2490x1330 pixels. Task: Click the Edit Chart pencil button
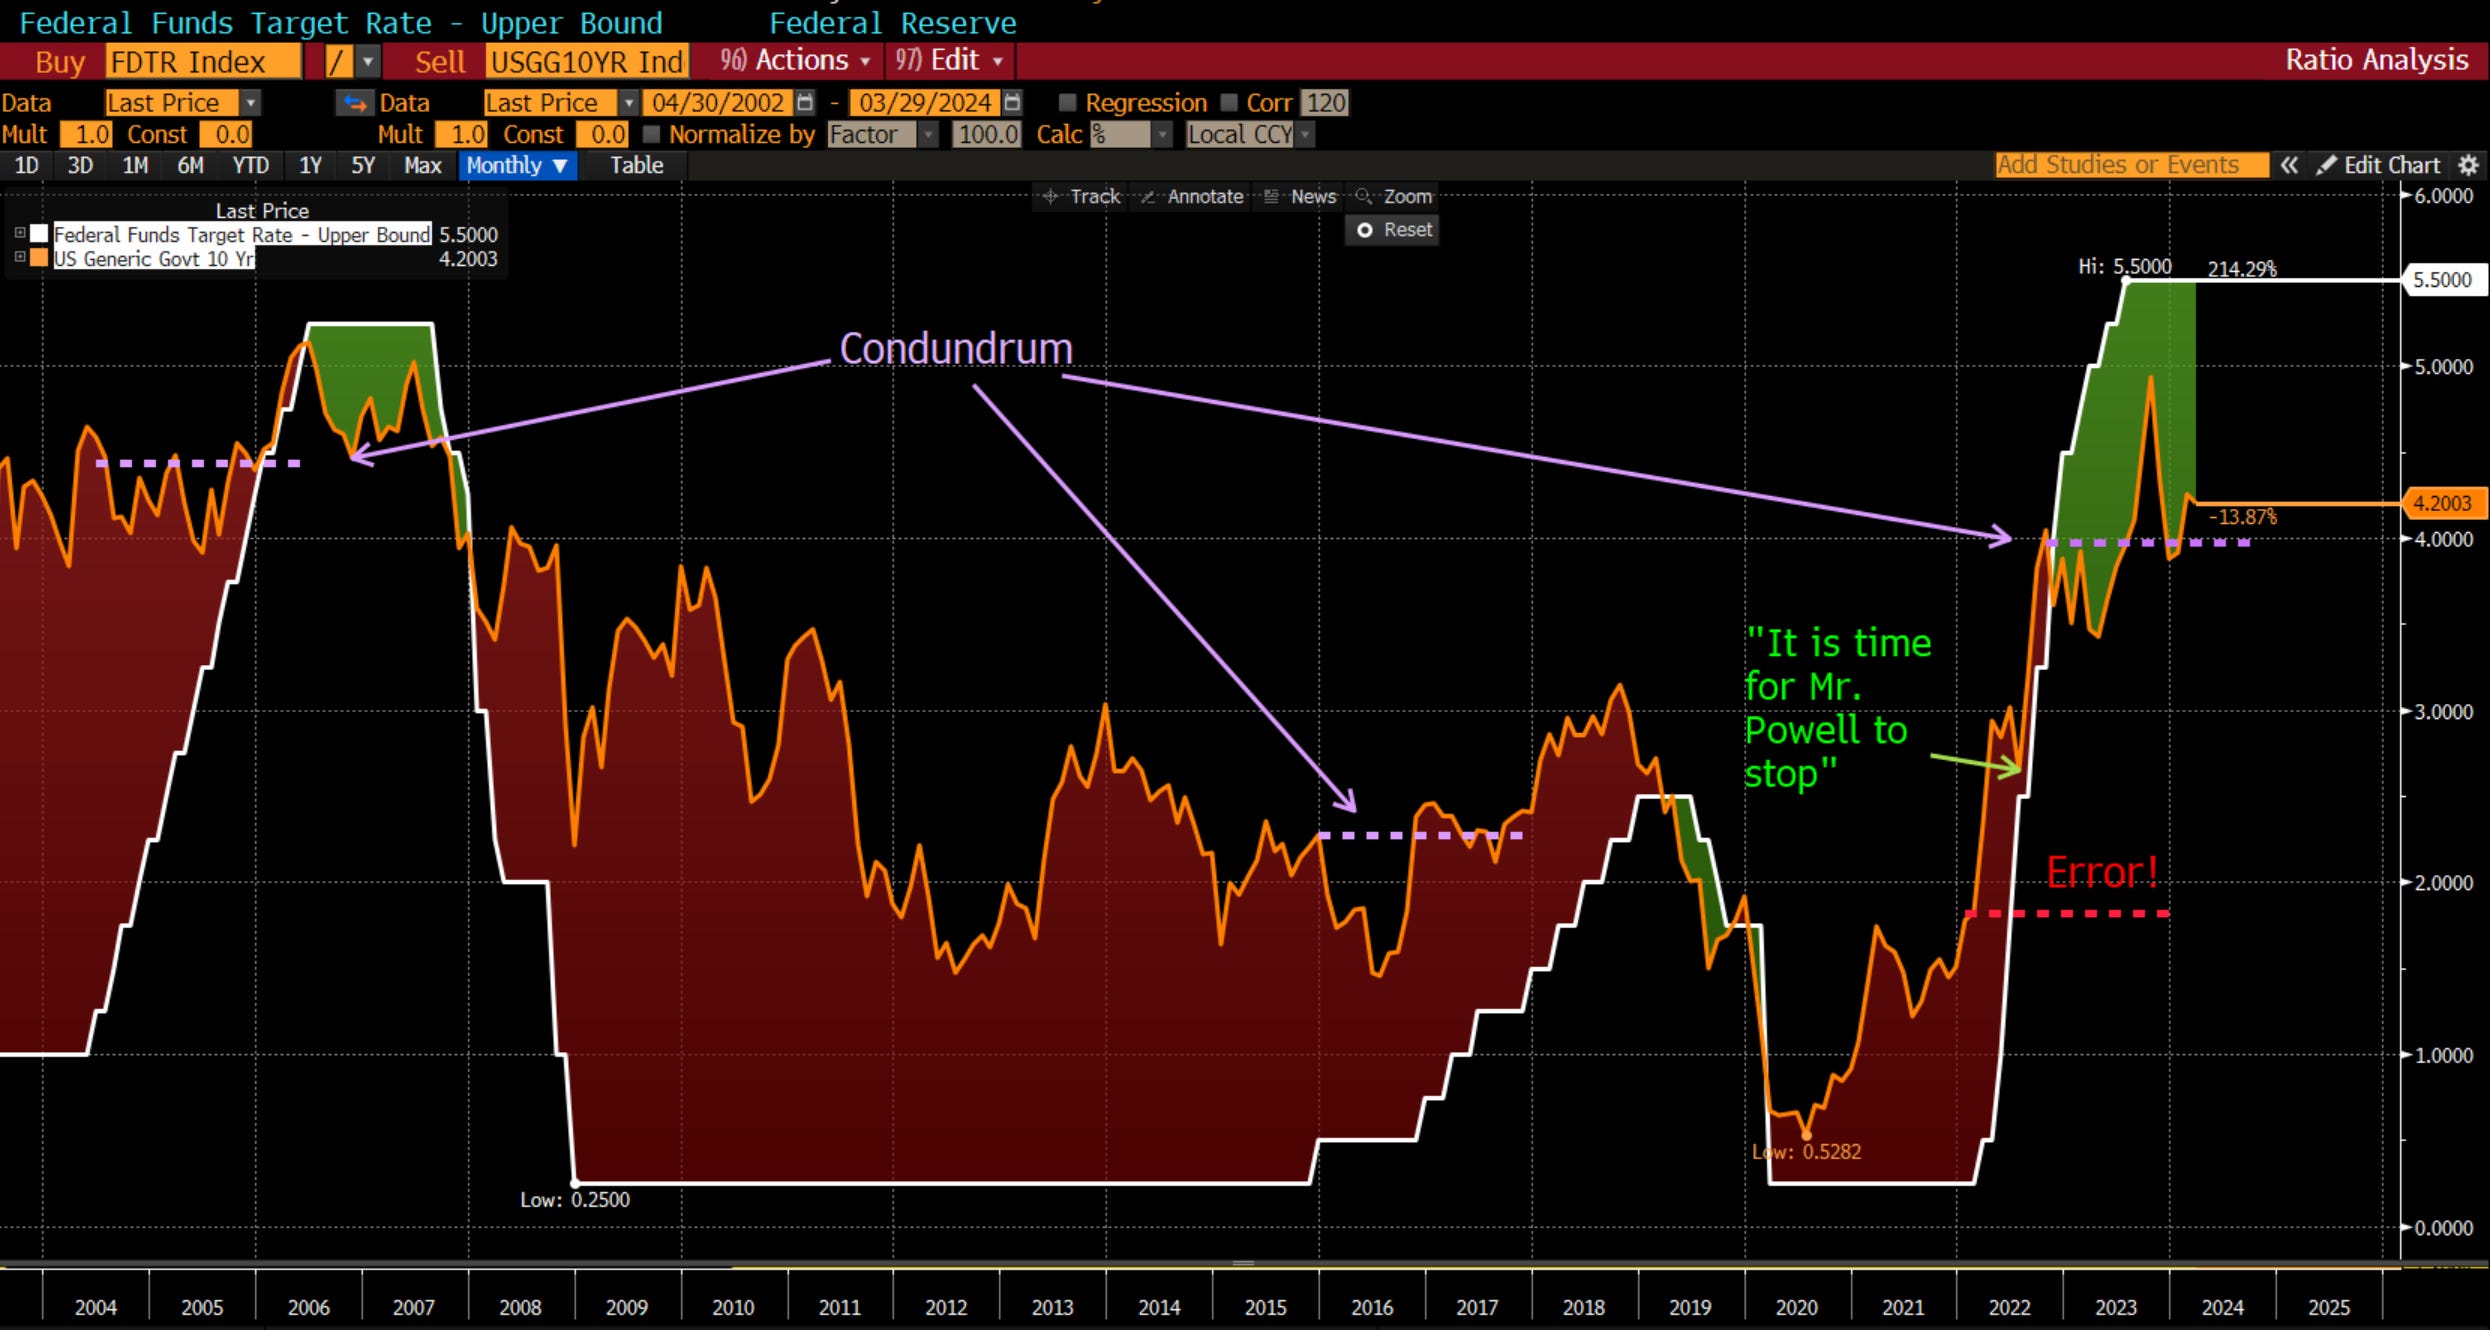pyautogui.click(x=2379, y=166)
